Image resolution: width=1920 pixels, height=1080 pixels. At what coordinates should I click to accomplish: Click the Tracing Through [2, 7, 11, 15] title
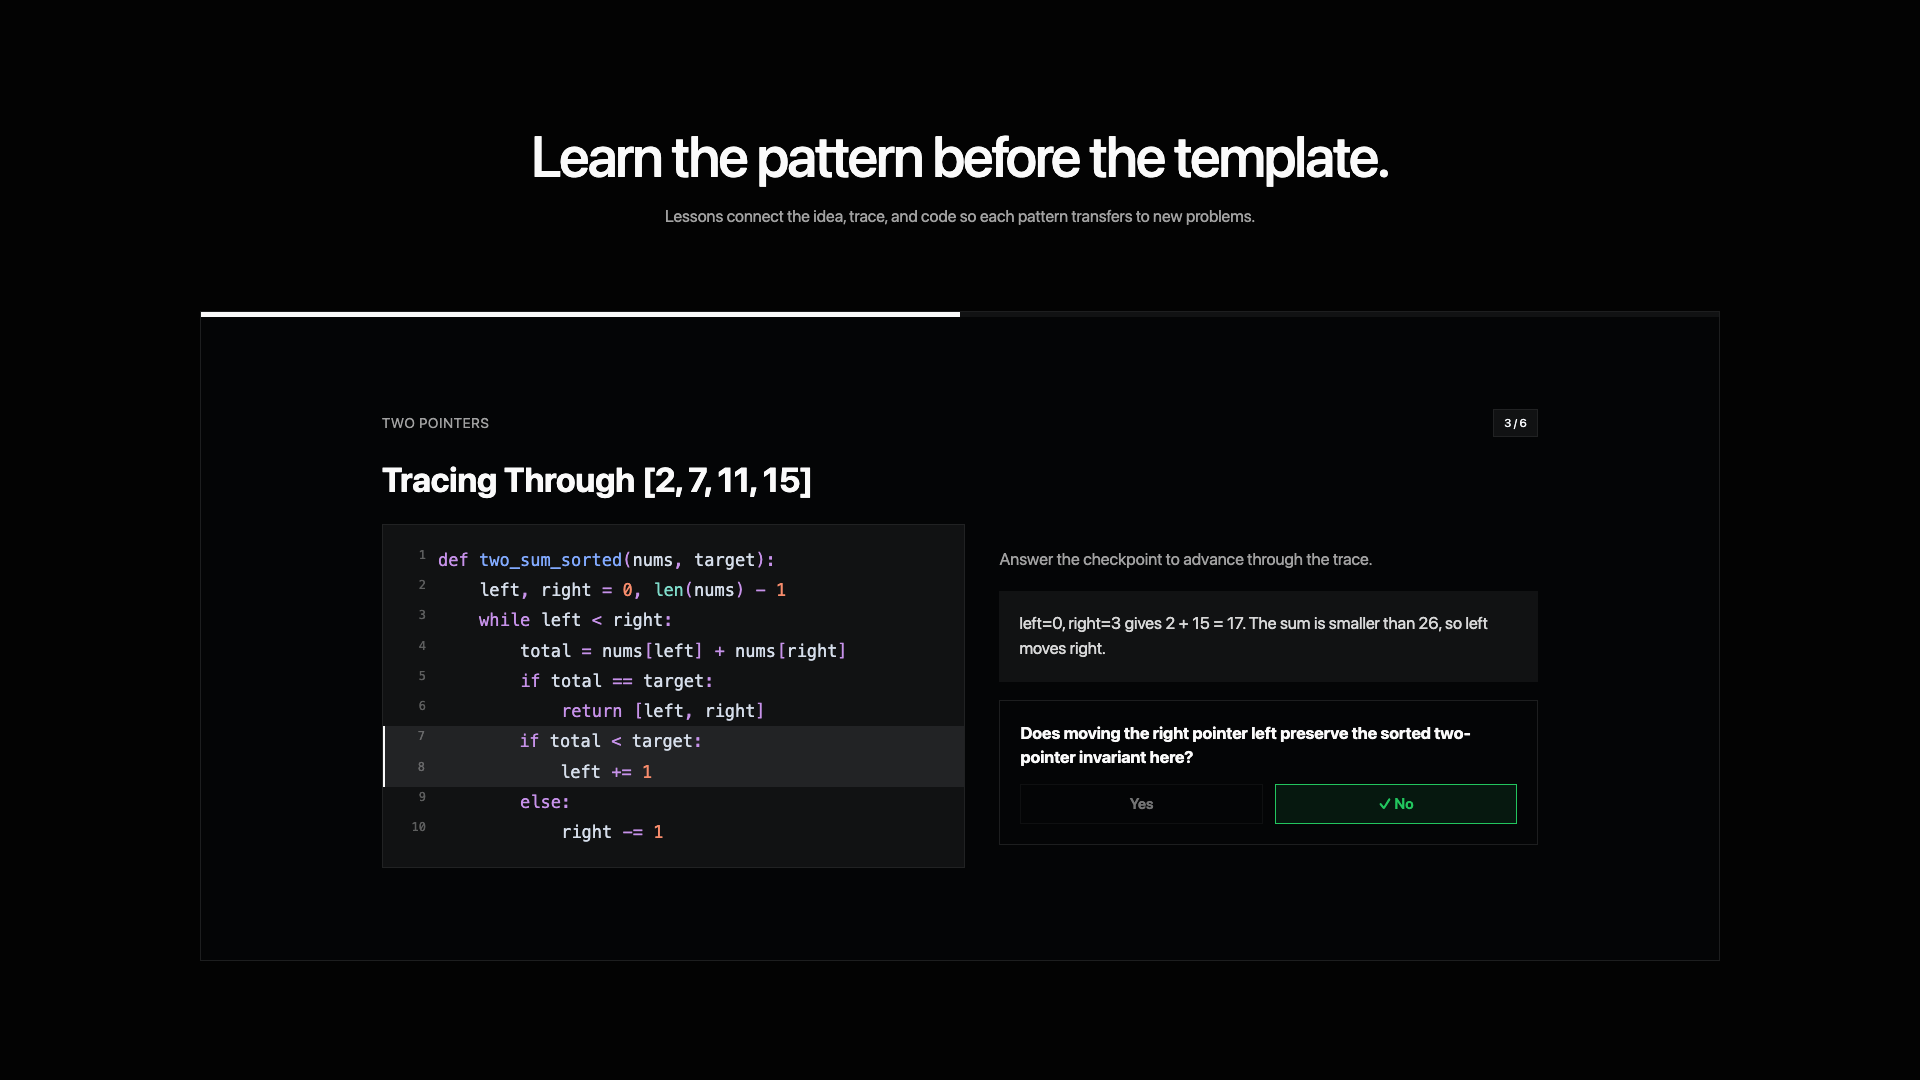tap(597, 481)
